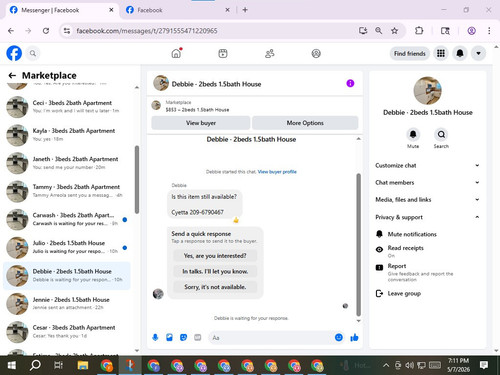The width and height of the screenshot is (500, 375).
Task: Expand Chat members section
Action: (x=427, y=182)
